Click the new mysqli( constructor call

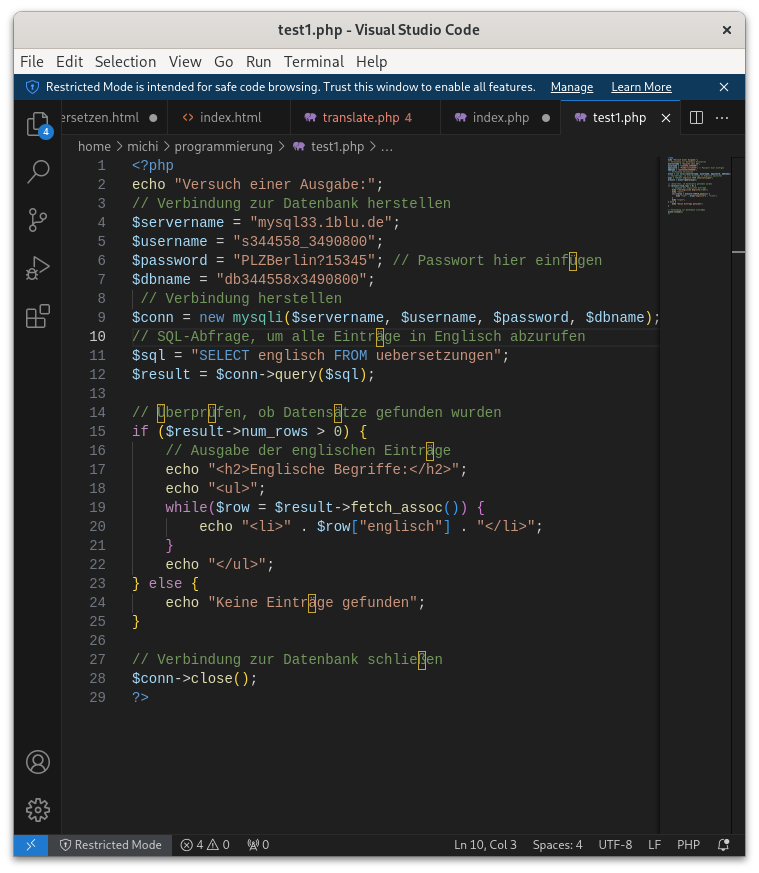(x=244, y=317)
